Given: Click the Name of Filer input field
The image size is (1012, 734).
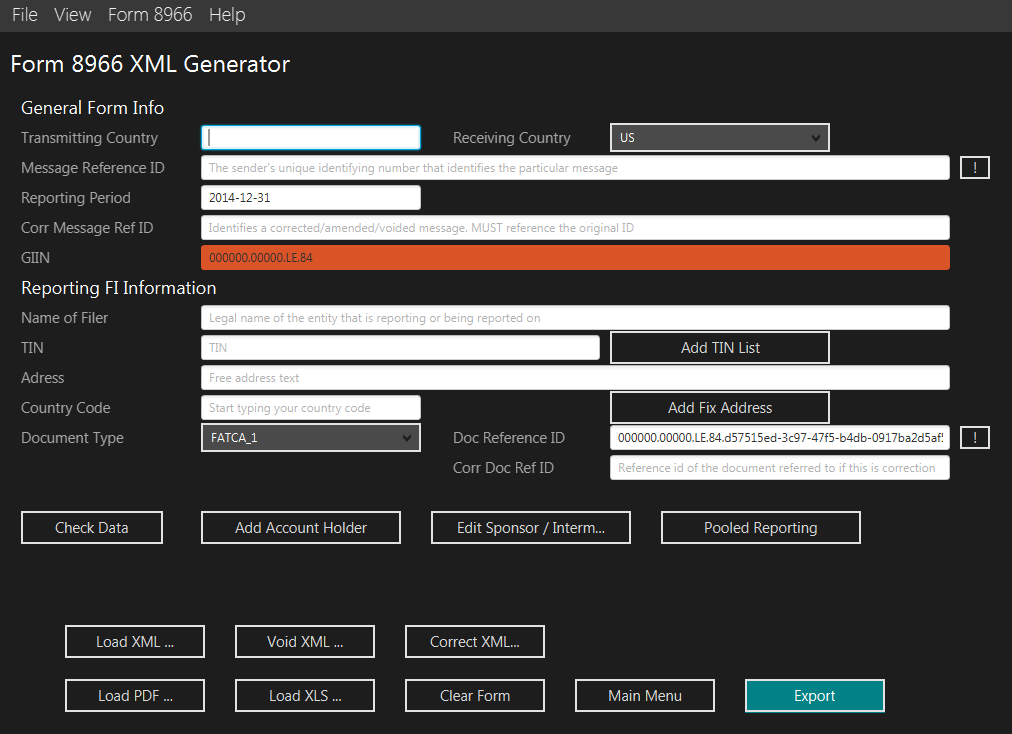Looking at the screenshot, I should 575,318.
